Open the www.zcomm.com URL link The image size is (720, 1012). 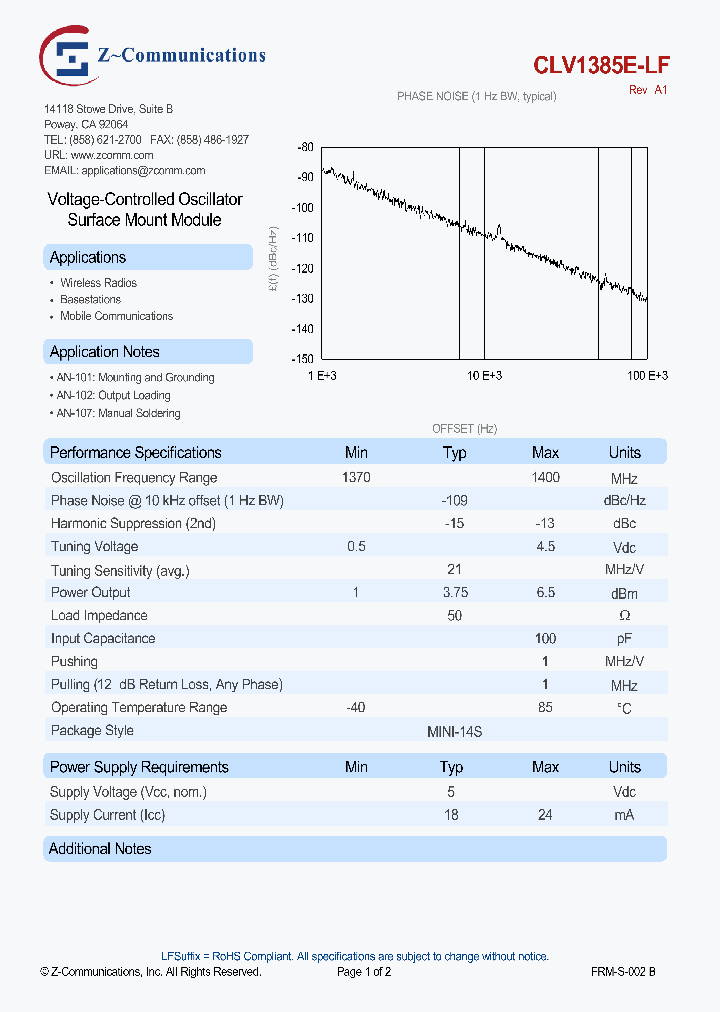click(112, 155)
